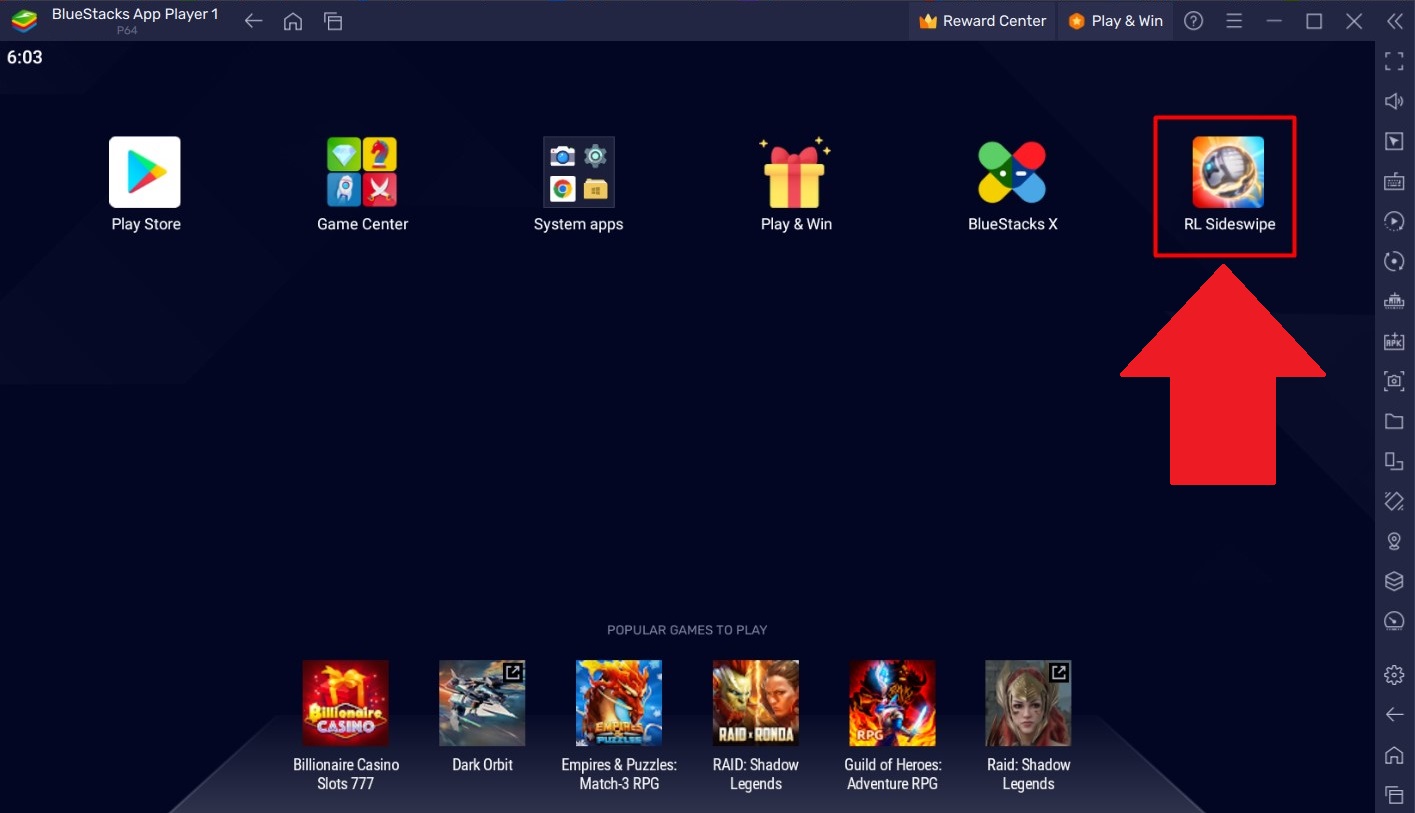Open recent apps from top bar
Image resolution: width=1415 pixels, height=813 pixels.
333,21
